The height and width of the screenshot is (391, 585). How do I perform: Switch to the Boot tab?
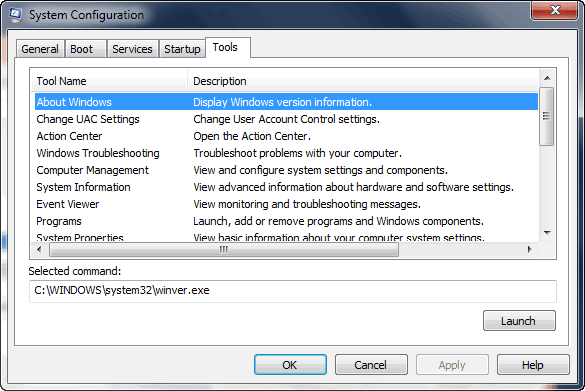[x=86, y=49]
